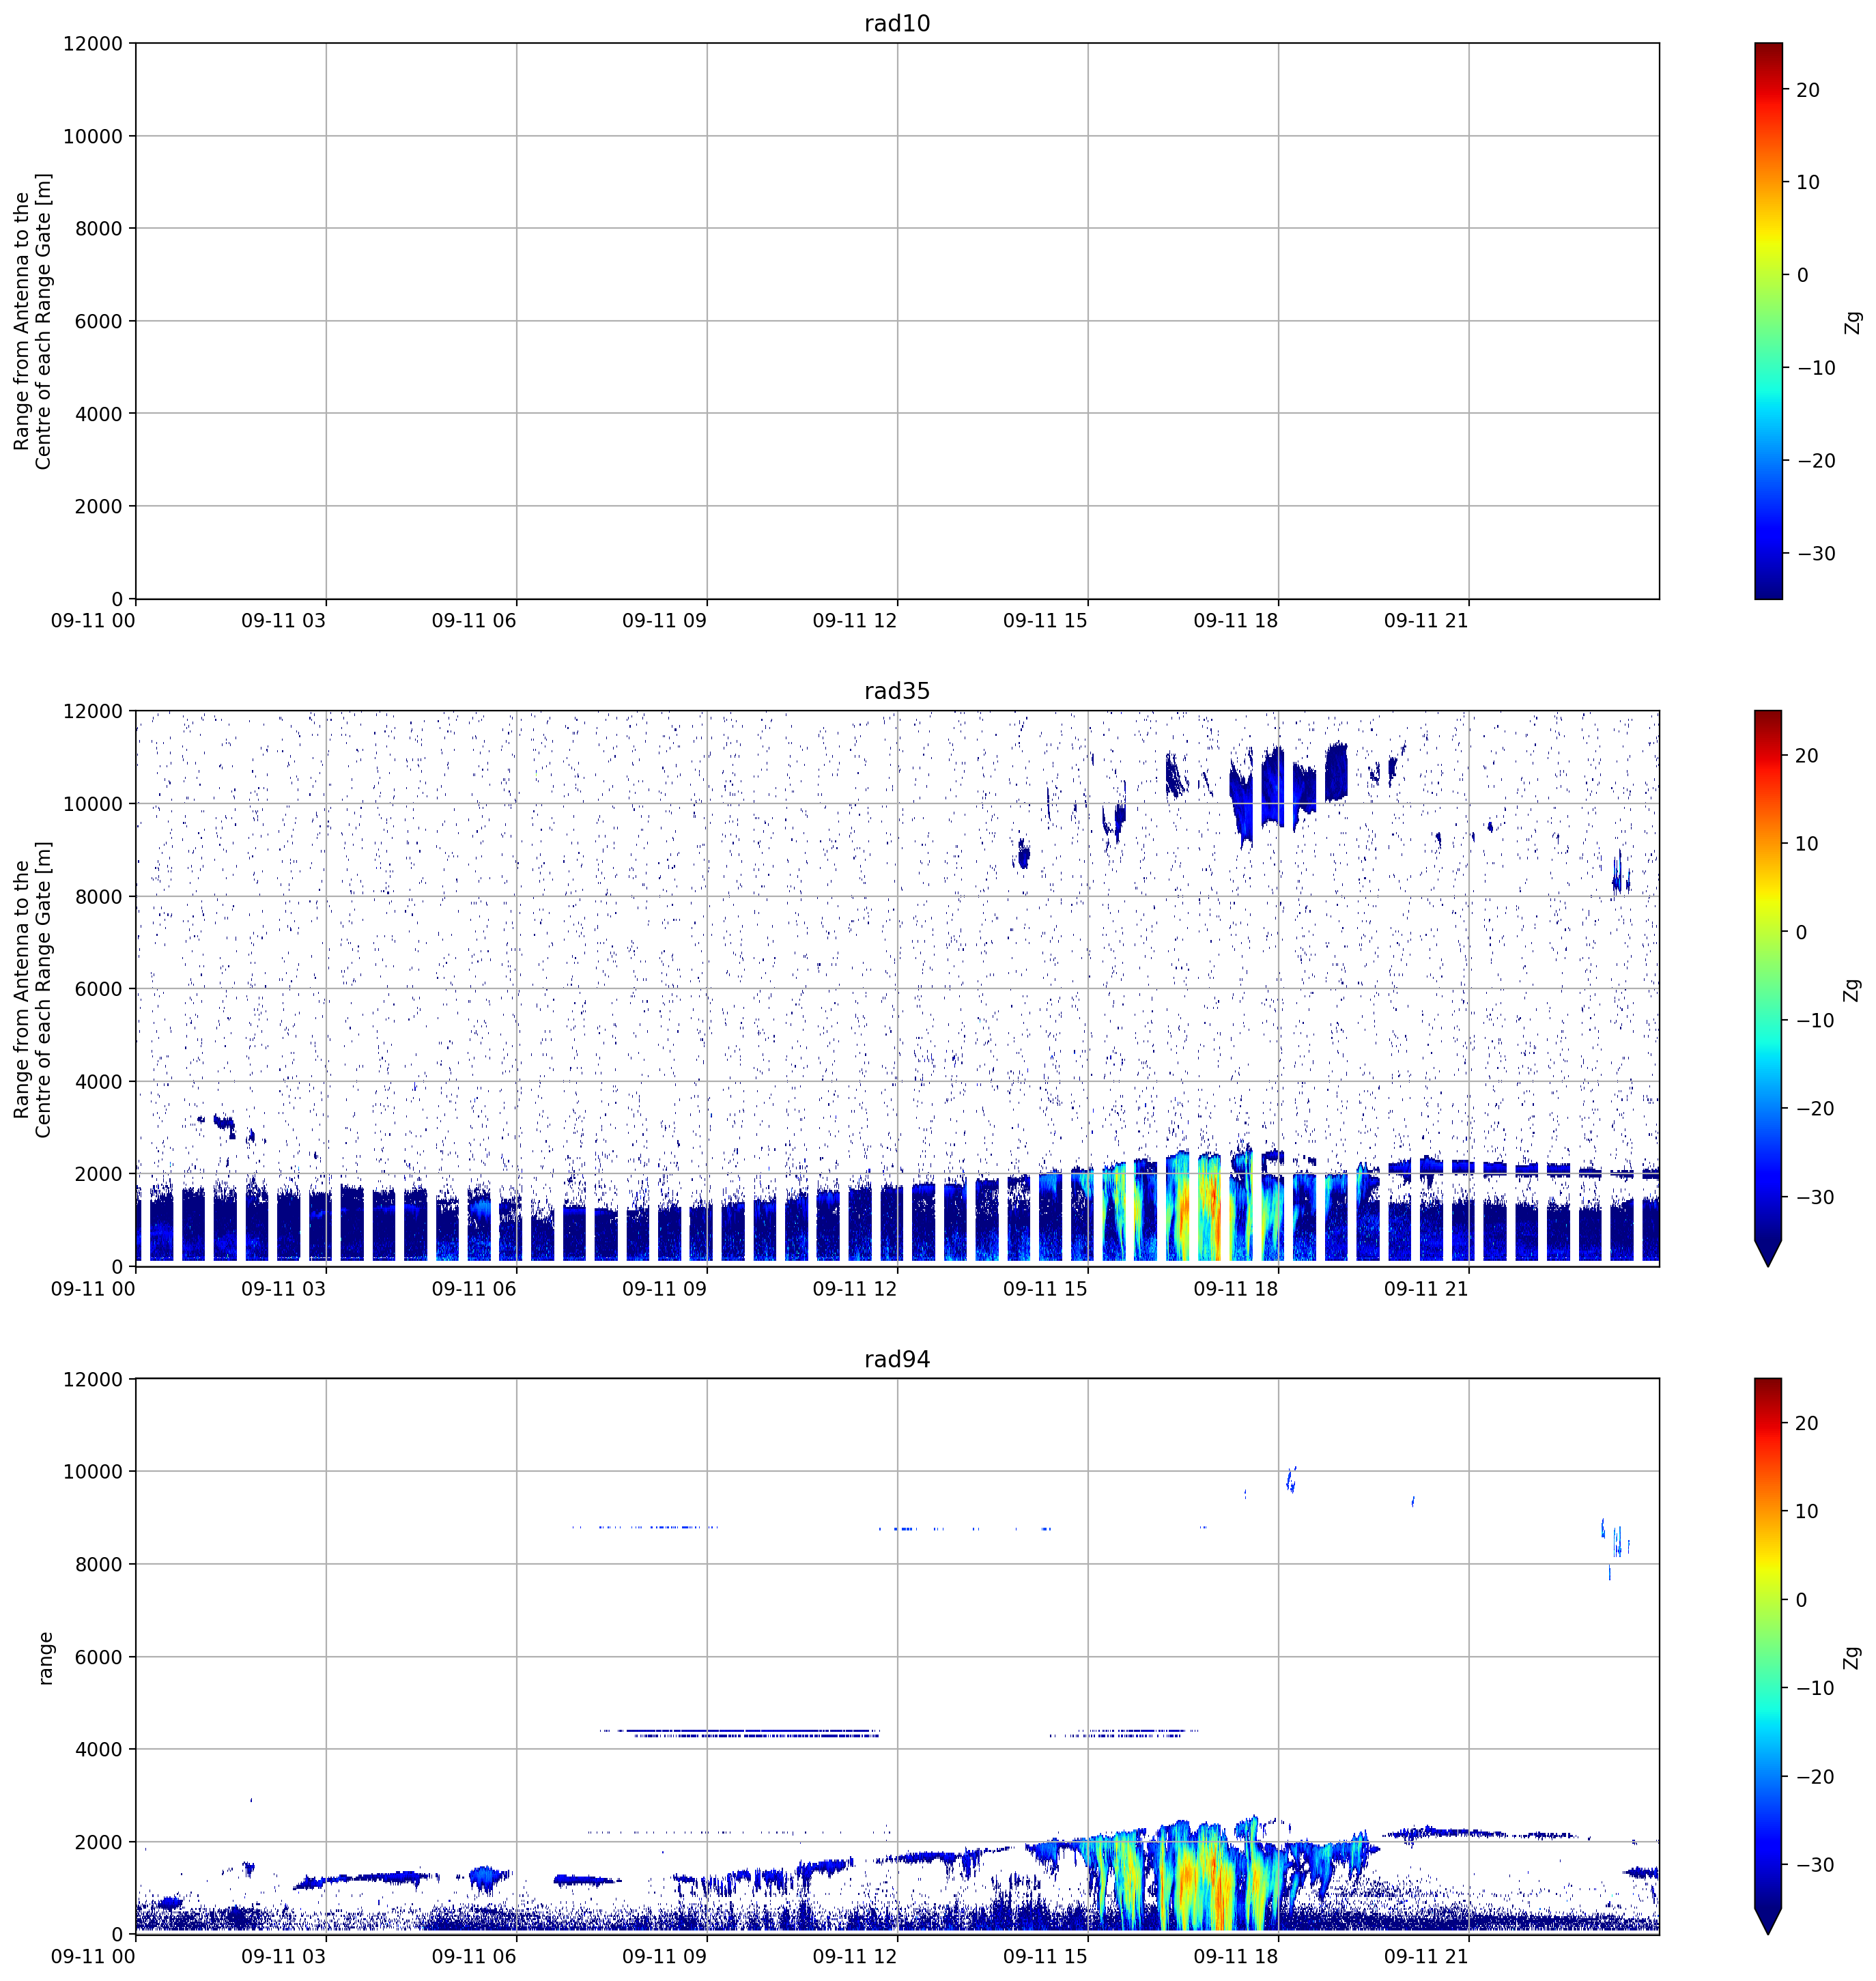Click the rad35 plot title
1876x1981 pixels.
(897, 691)
